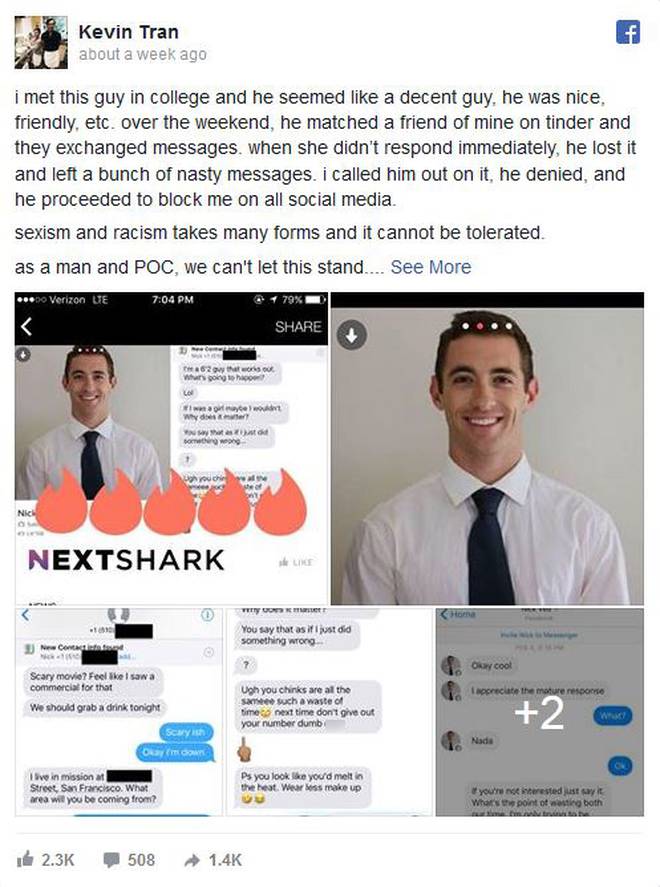Open the comments speech bubble icon
This screenshot has height=887, width=660.
(x=111, y=860)
